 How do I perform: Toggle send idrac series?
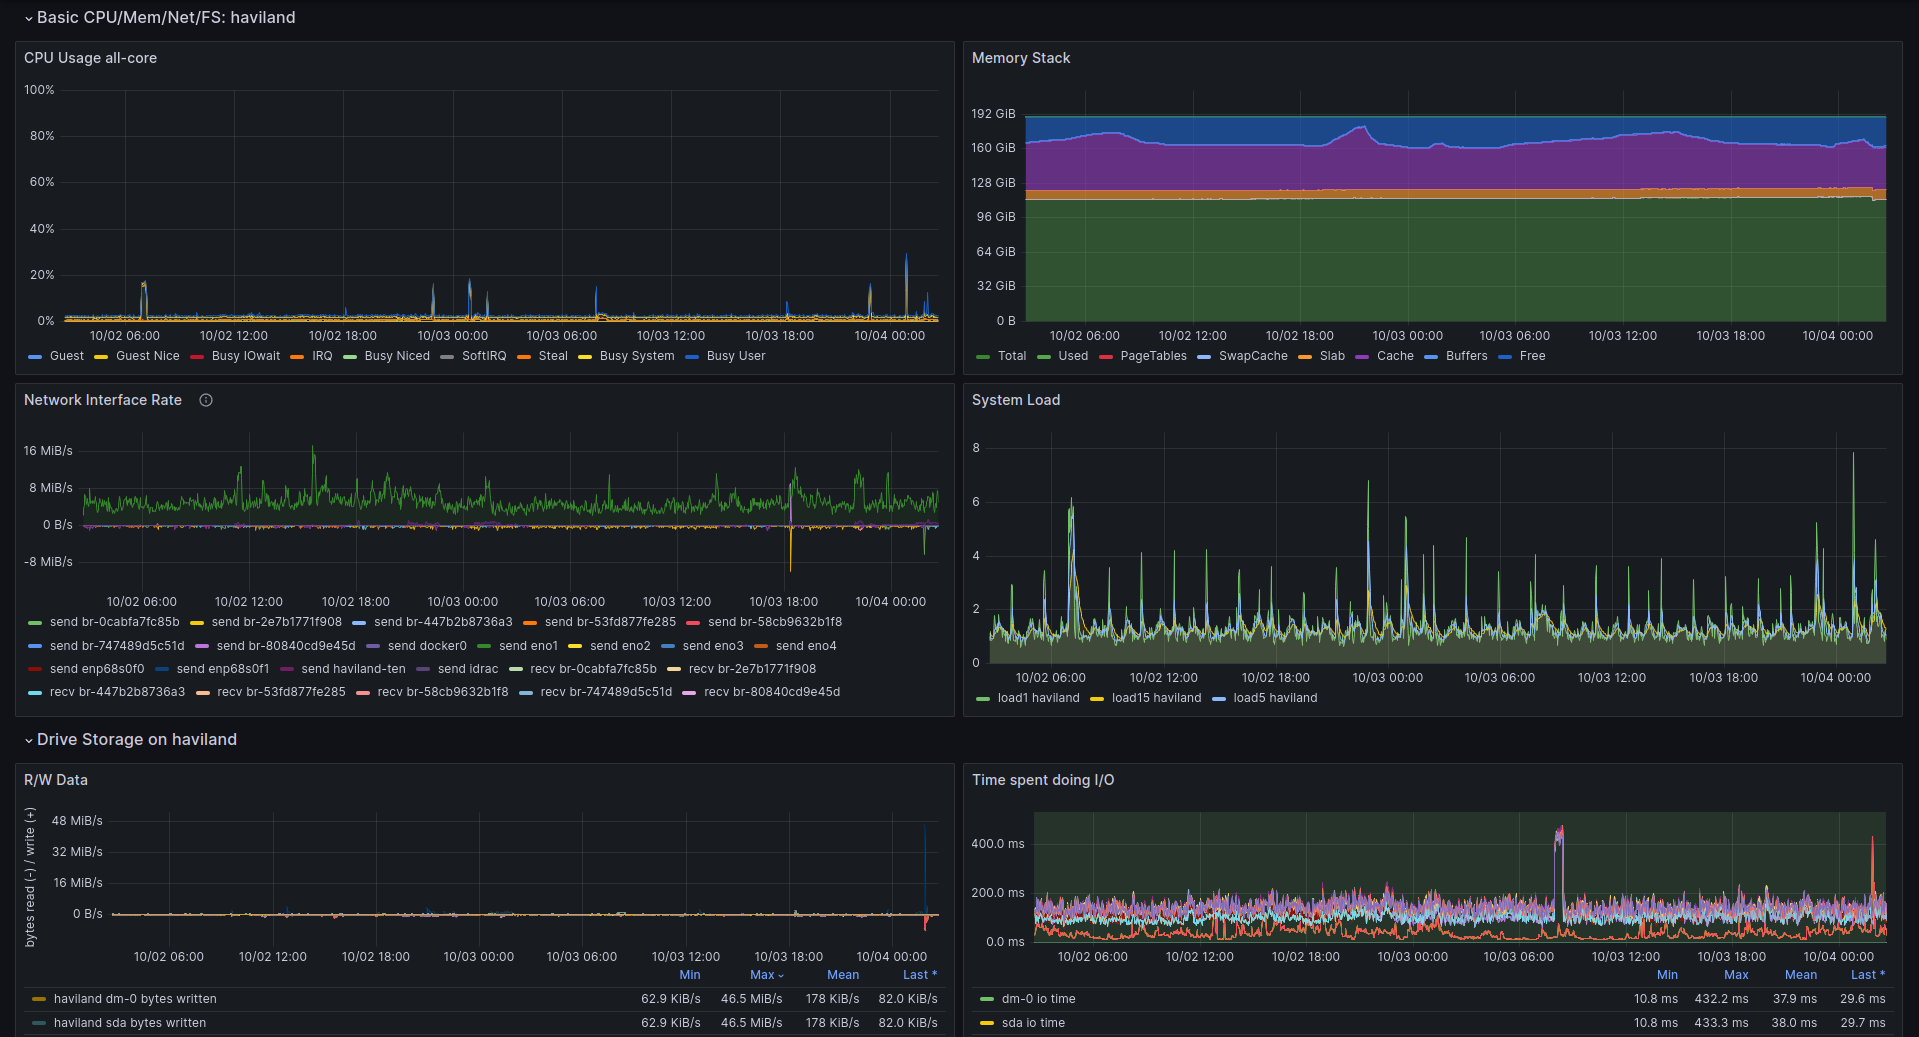click(x=468, y=669)
